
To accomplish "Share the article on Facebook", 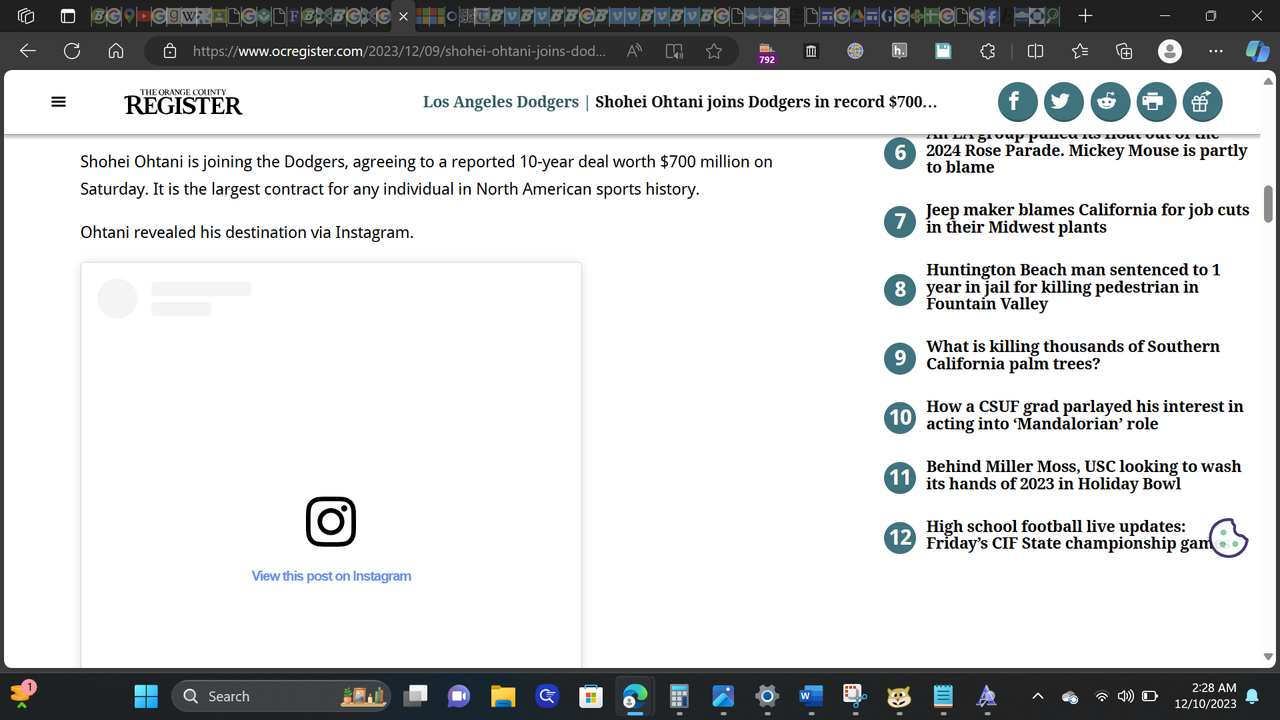I will 1016,102.
